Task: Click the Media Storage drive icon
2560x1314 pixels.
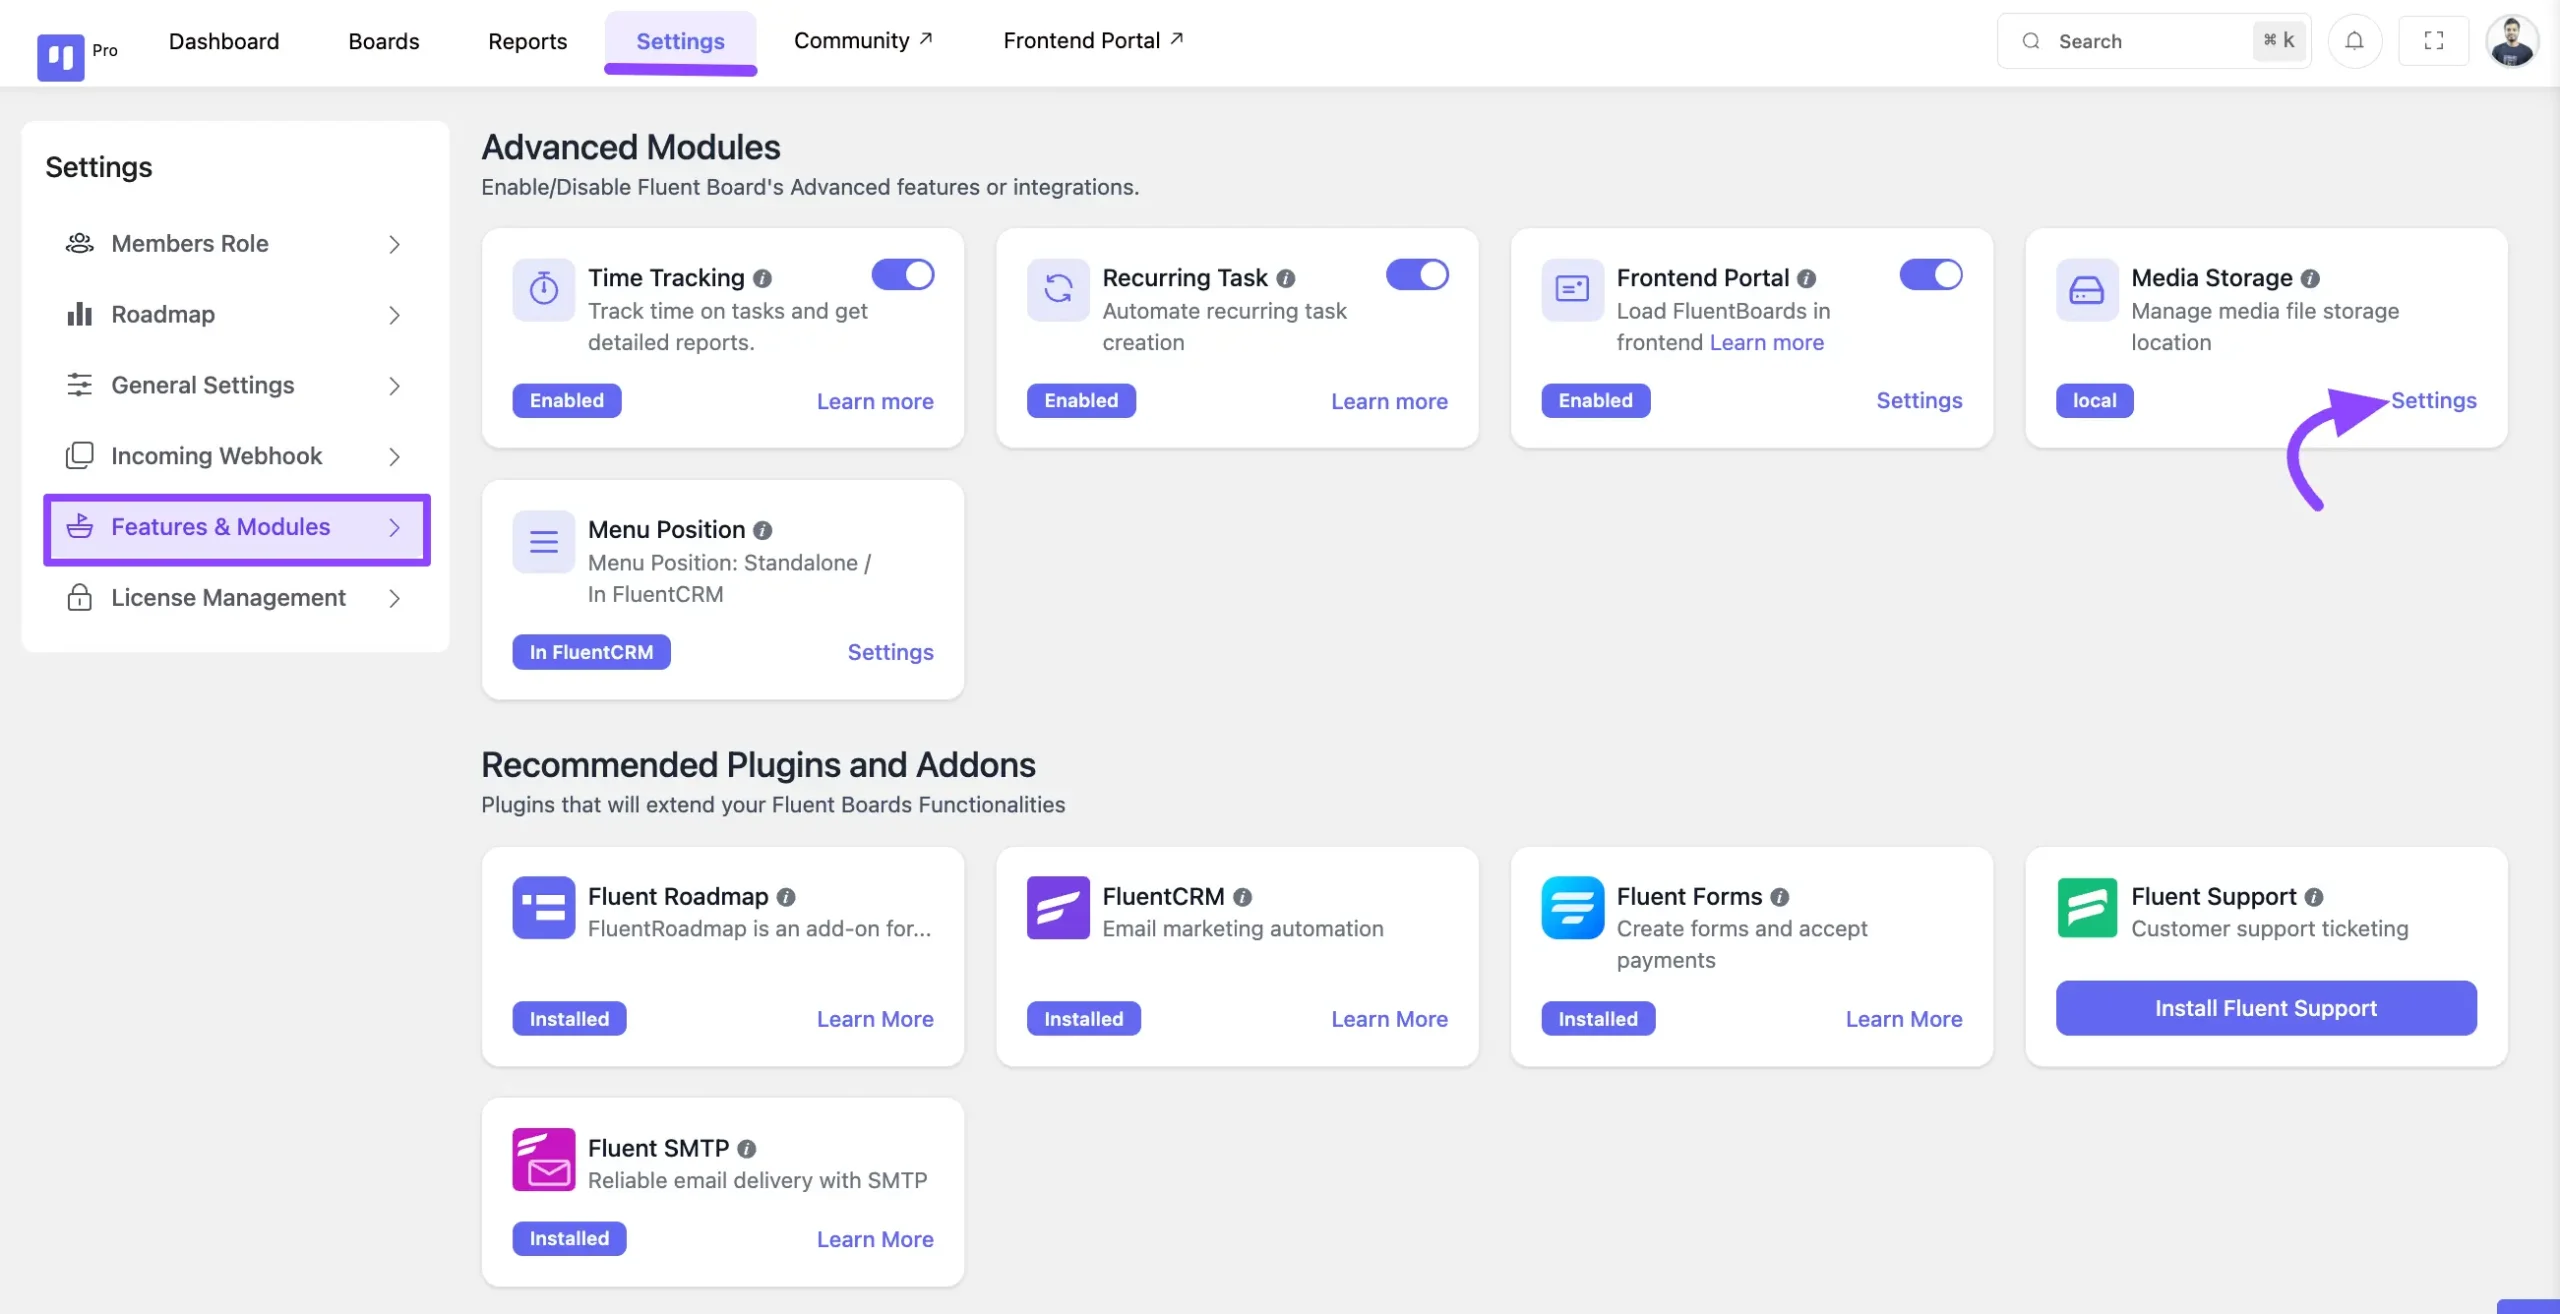Action: 2086,289
